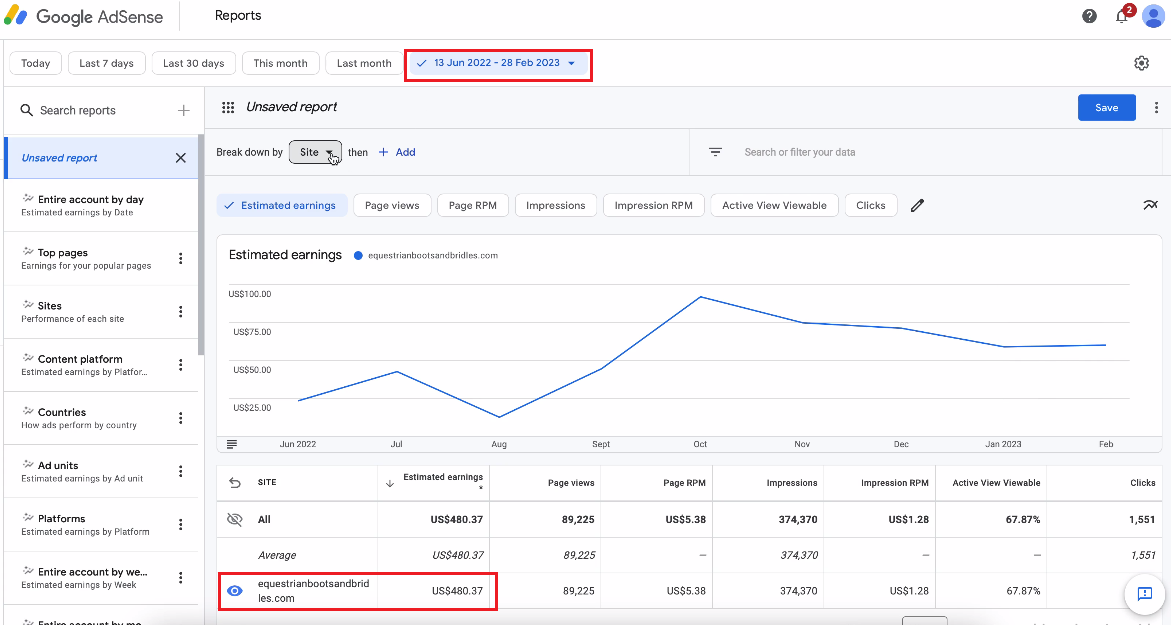
Task: Toggle the Clicks metric chip
Action: click(871, 206)
